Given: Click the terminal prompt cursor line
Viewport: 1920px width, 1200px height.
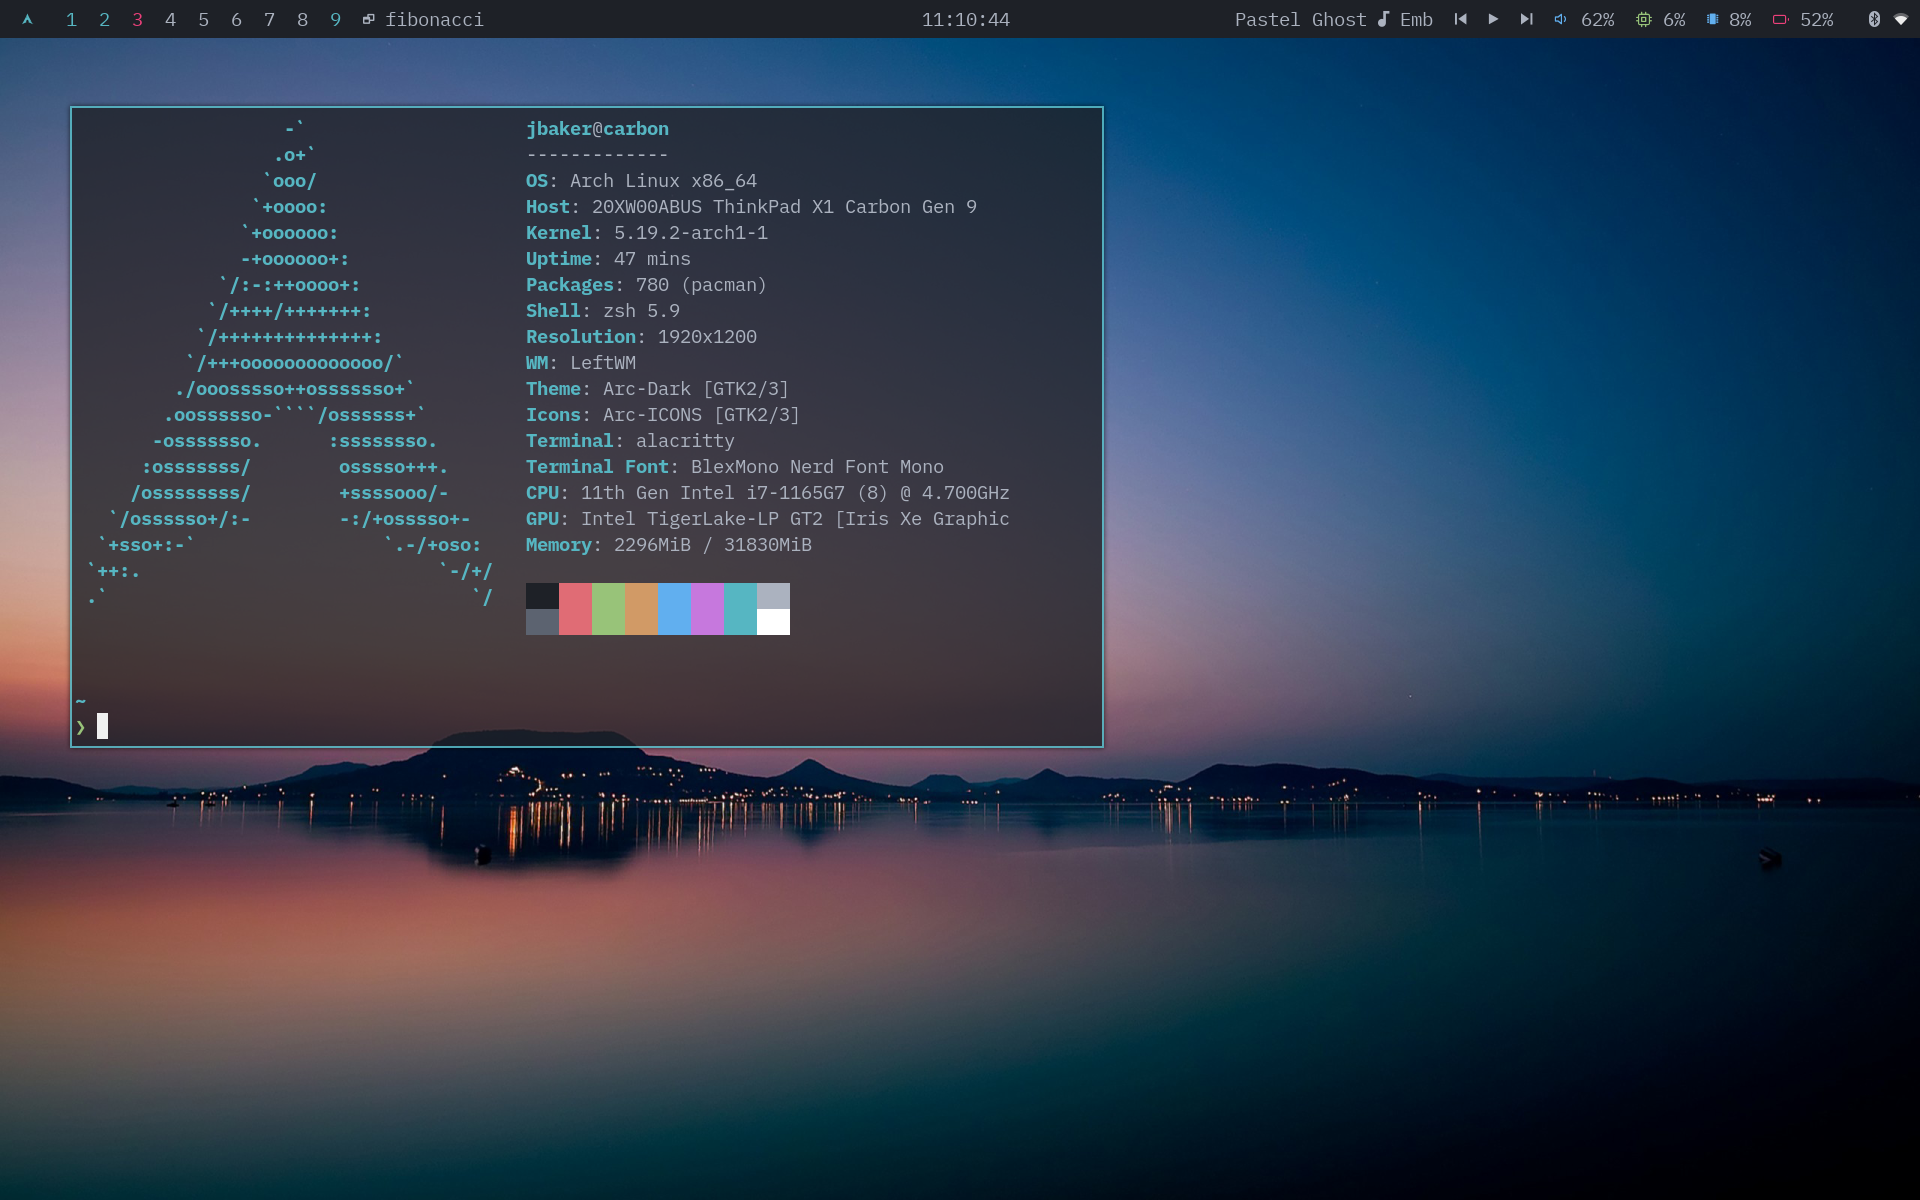Looking at the screenshot, I should tap(102, 726).
